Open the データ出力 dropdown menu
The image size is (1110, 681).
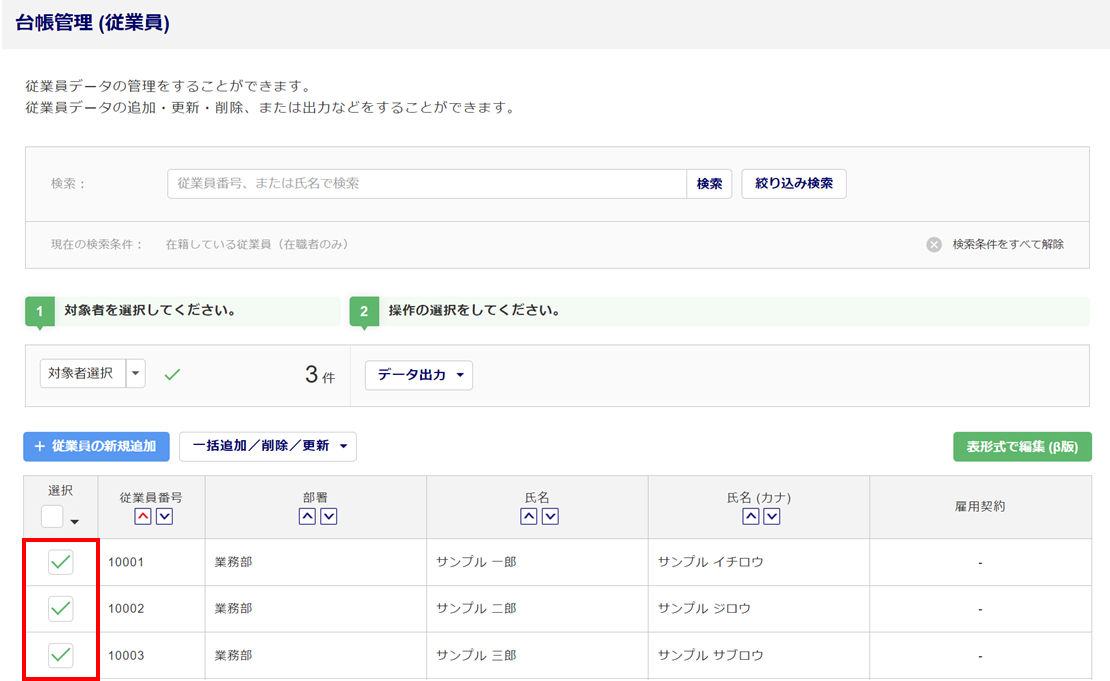point(419,375)
